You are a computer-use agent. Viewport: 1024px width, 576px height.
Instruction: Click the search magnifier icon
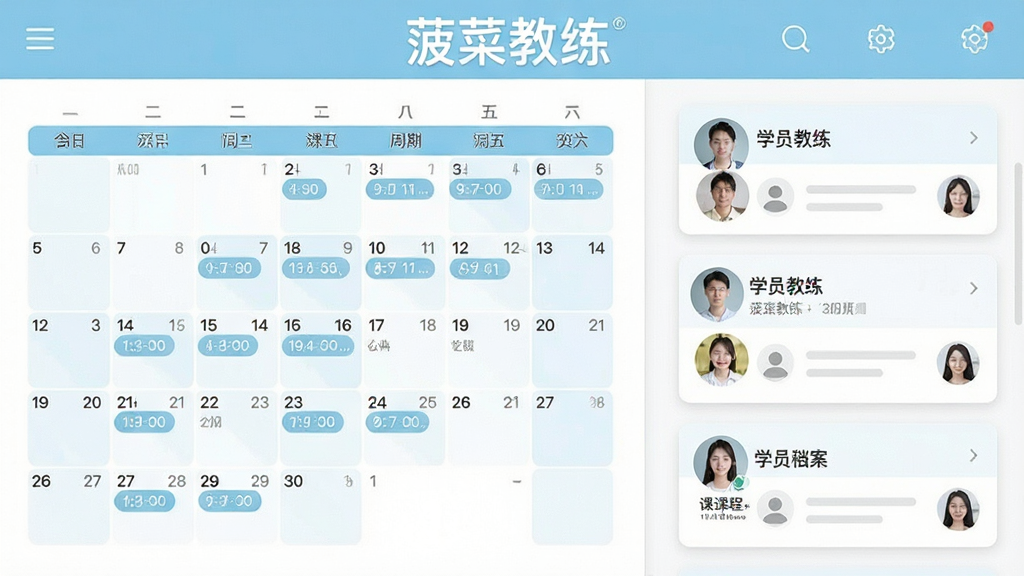[795, 39]
